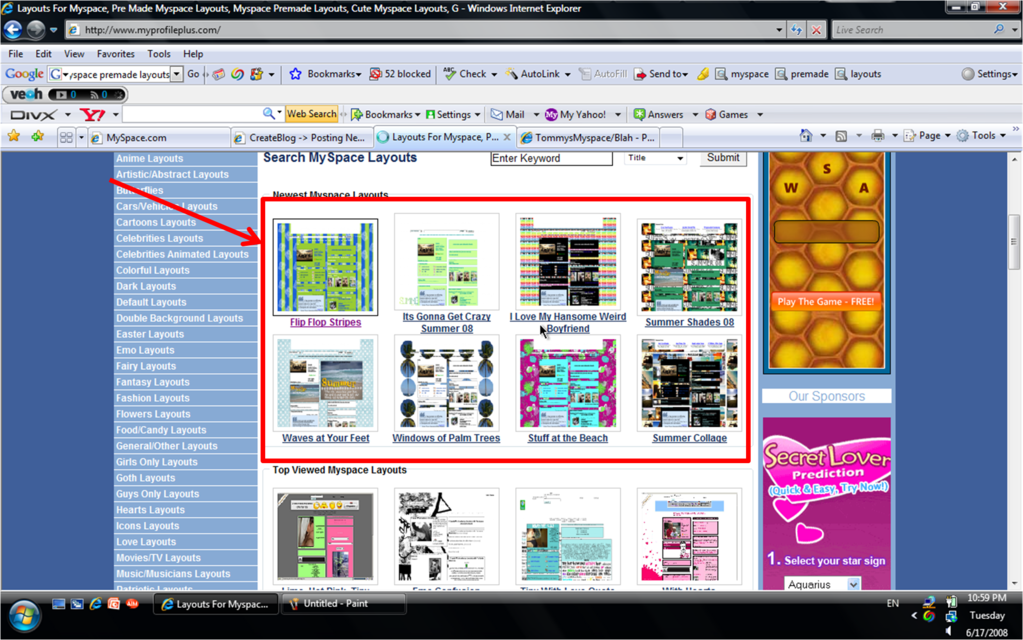Open the Quick Tabs grid view

(x=66, y=137)
